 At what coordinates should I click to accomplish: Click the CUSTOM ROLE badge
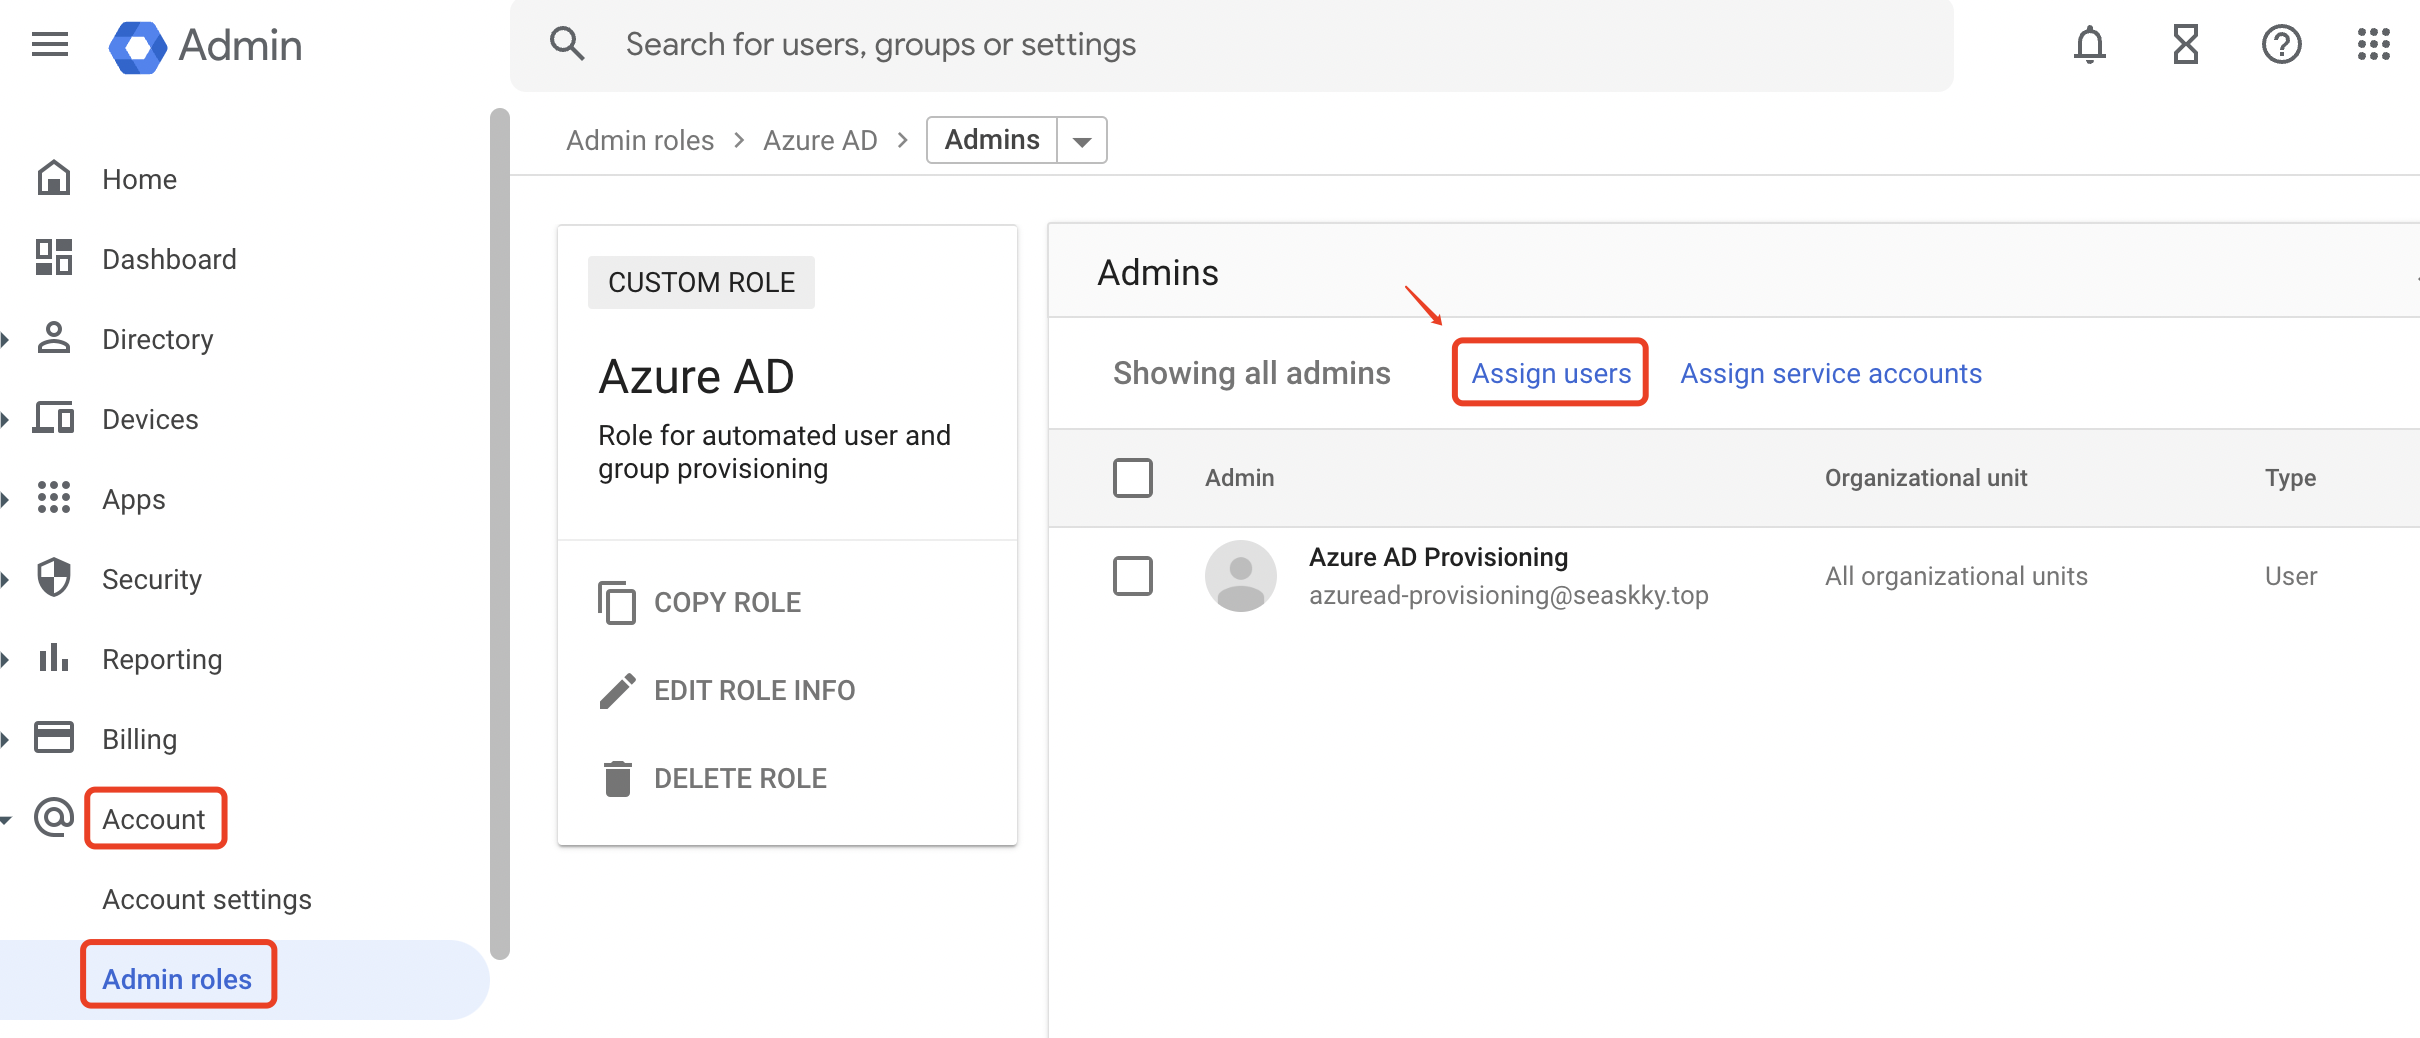(x=701, y=282)
